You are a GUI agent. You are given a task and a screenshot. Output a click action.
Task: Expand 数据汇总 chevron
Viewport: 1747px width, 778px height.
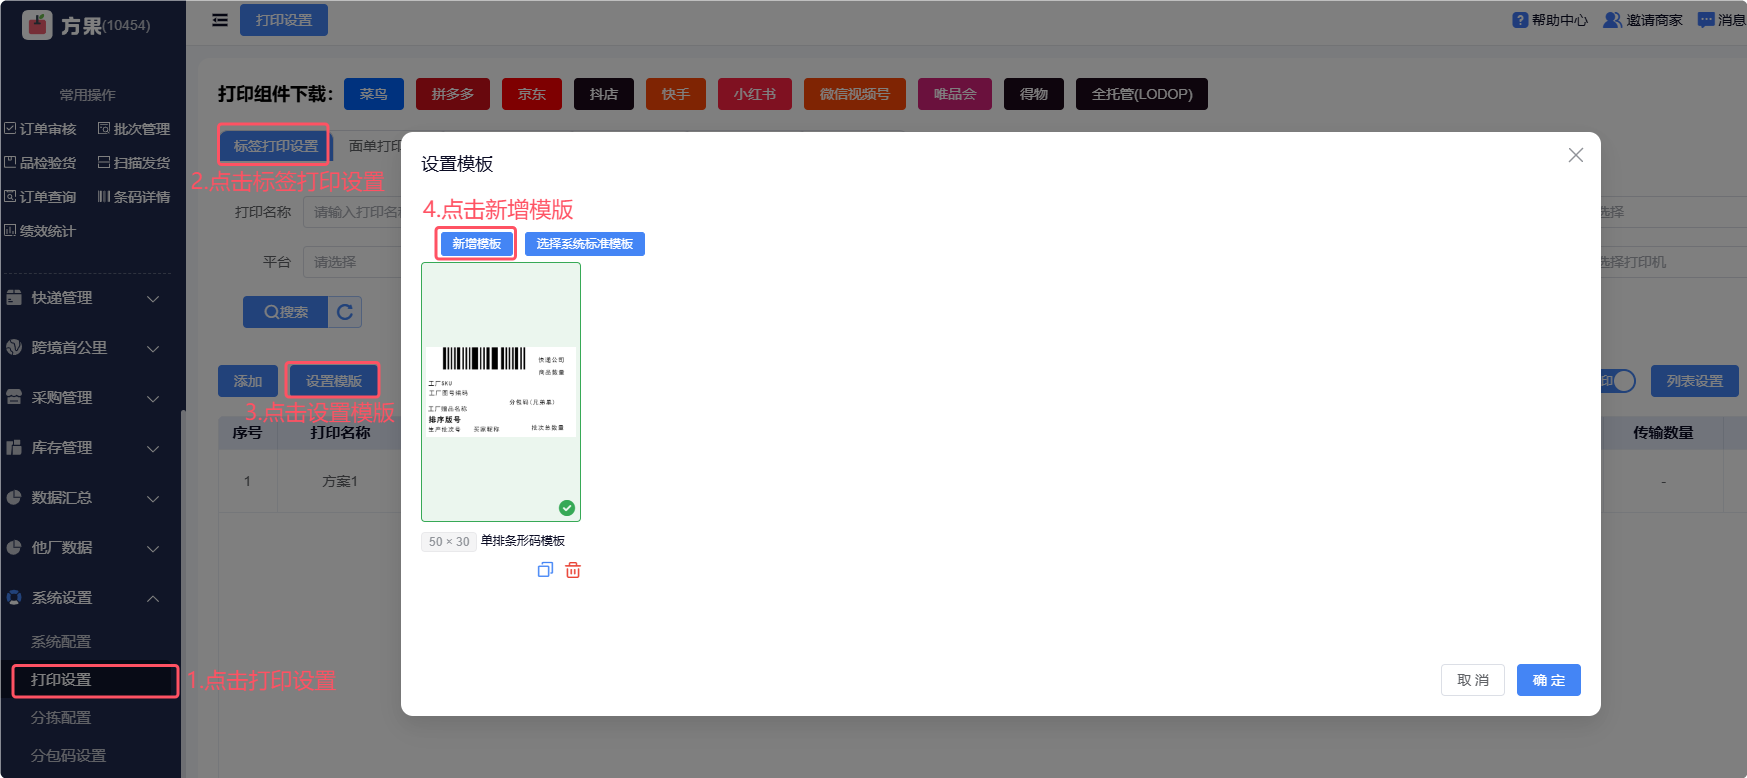click(x=153, y=498)
